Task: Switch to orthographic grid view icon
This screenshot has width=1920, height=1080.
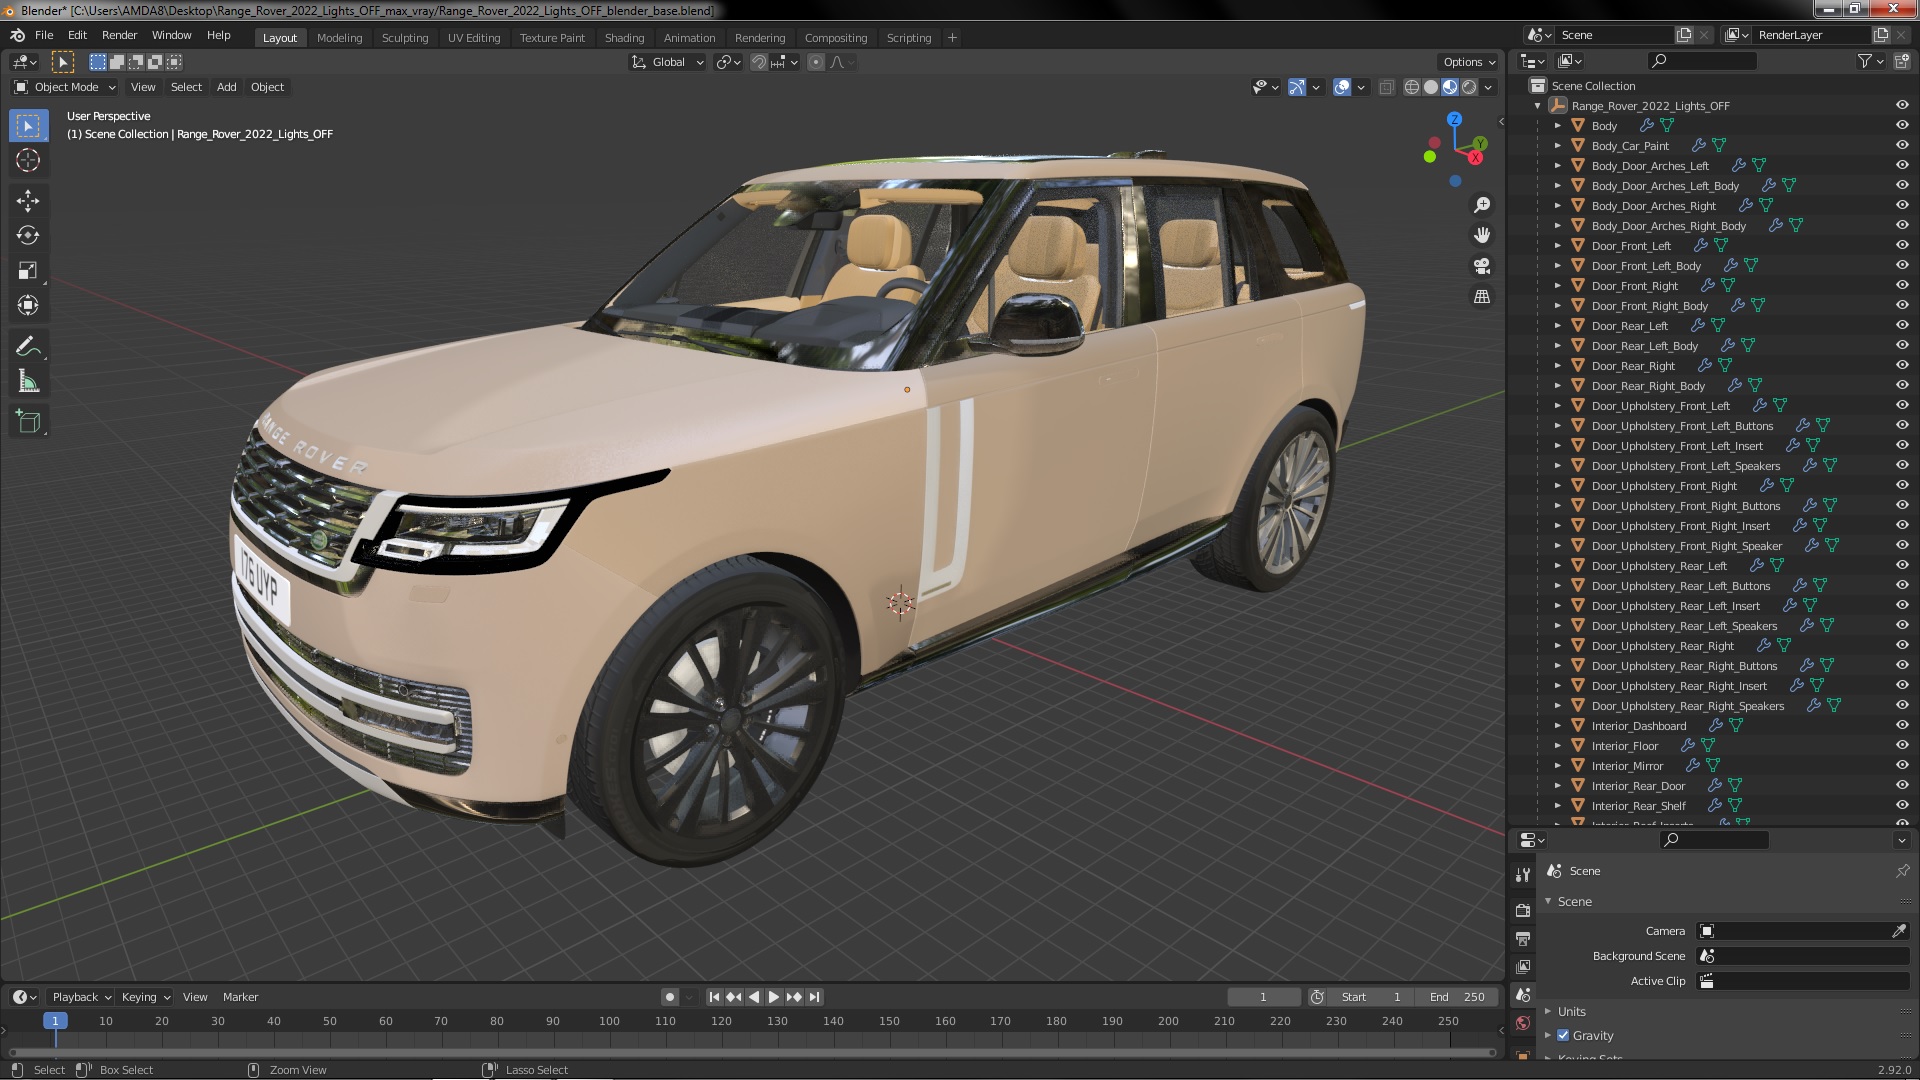Action: (1482, 297)
